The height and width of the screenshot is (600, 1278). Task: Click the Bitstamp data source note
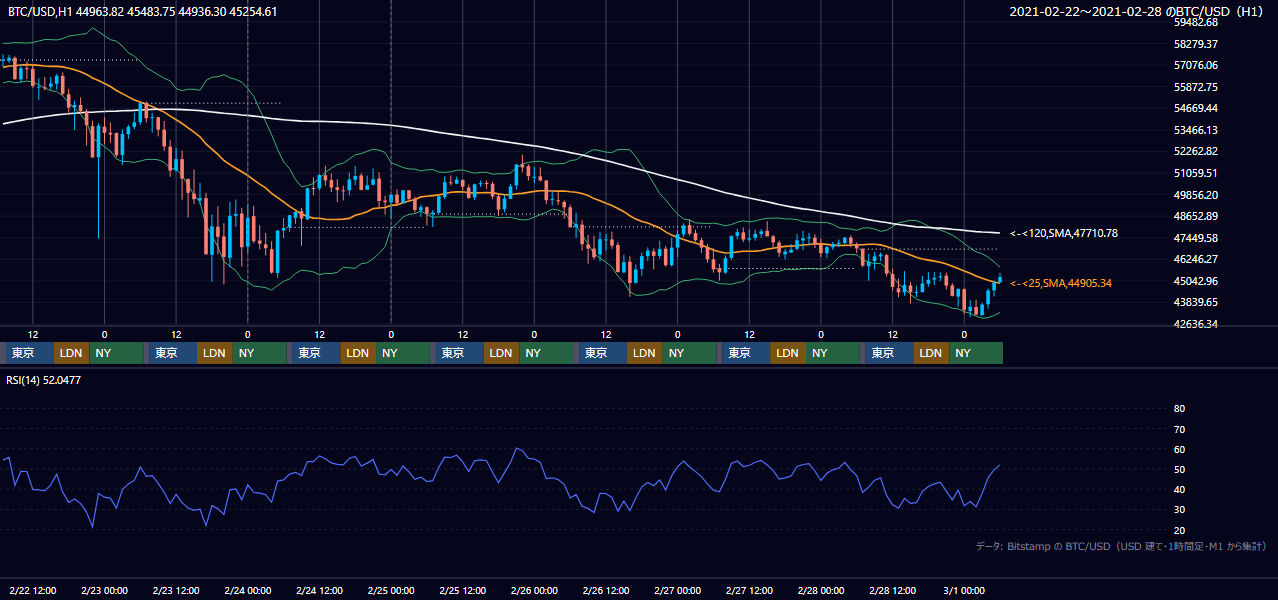(x=1121, y=546)
